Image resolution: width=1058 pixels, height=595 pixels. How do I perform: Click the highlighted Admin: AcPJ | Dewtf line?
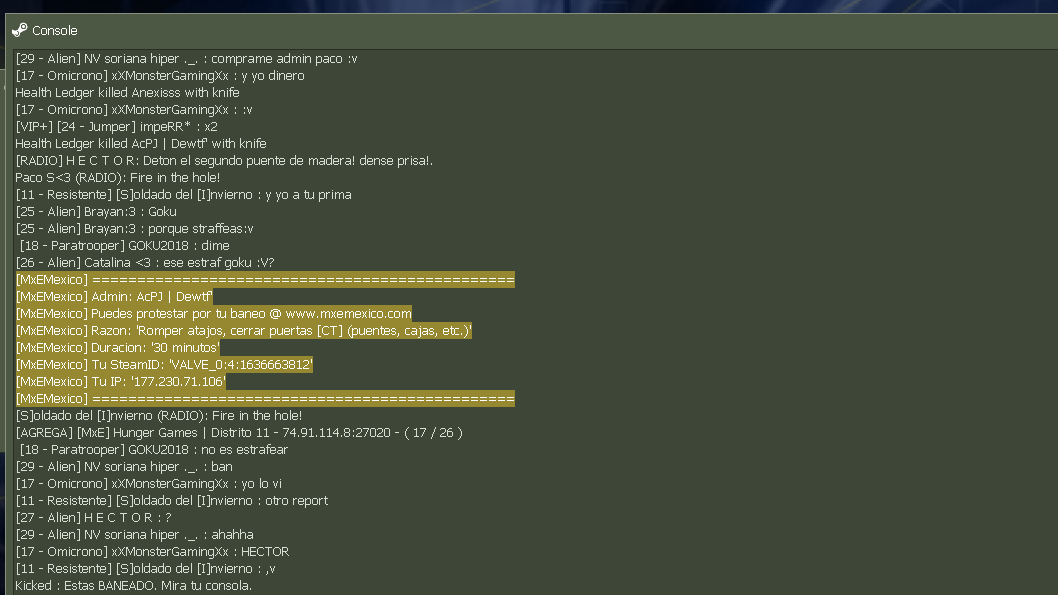(x=114, y=297)
